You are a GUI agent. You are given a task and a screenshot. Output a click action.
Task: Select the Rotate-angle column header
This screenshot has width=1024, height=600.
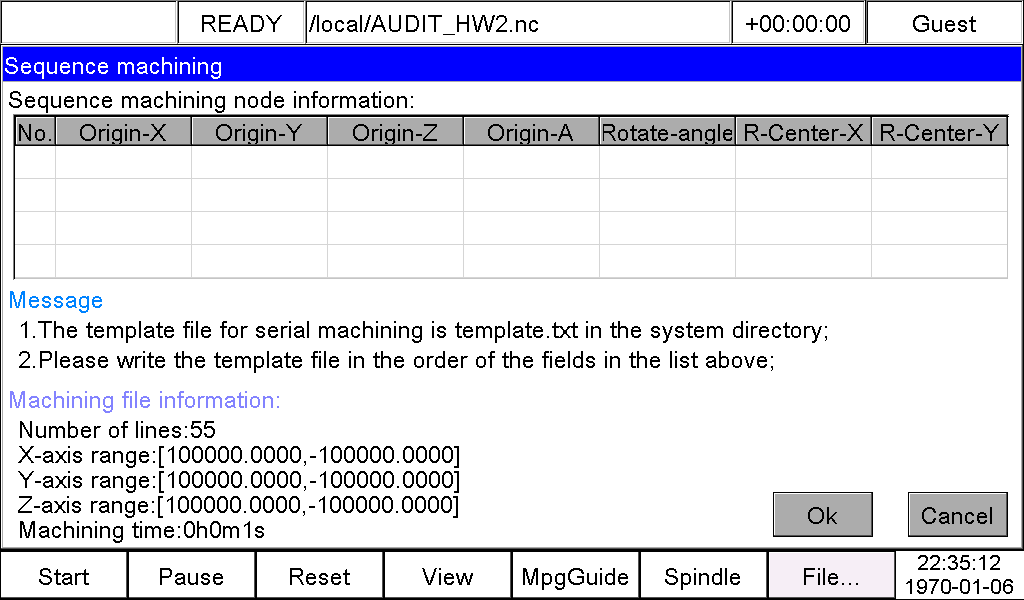[x=667, y=133]
